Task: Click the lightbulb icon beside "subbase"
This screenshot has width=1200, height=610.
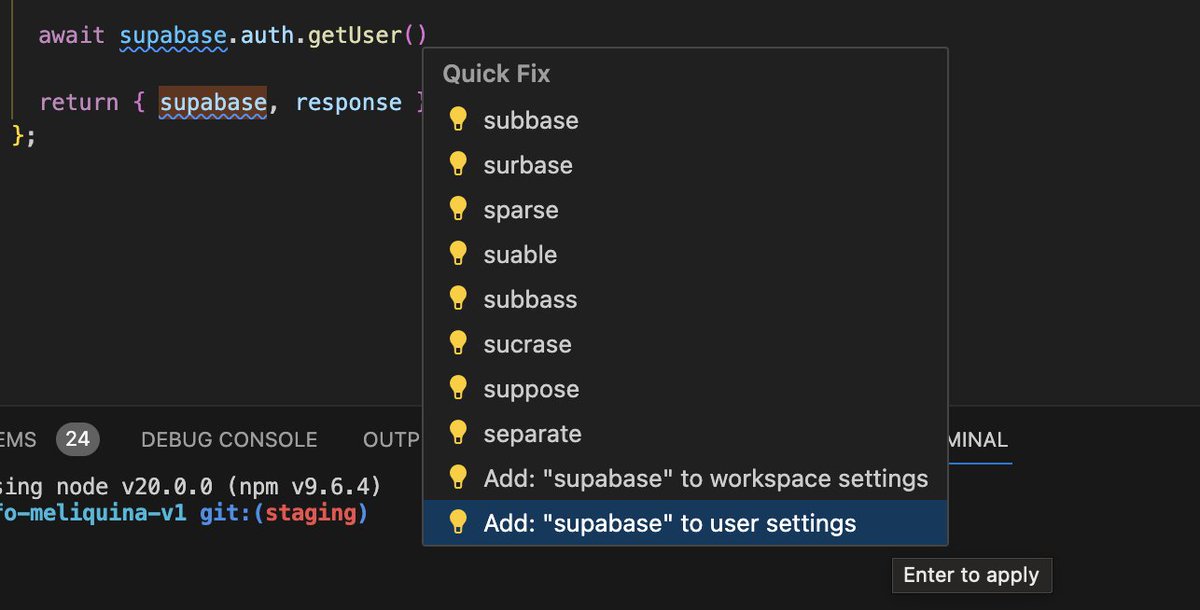Action: pos(458,119)
